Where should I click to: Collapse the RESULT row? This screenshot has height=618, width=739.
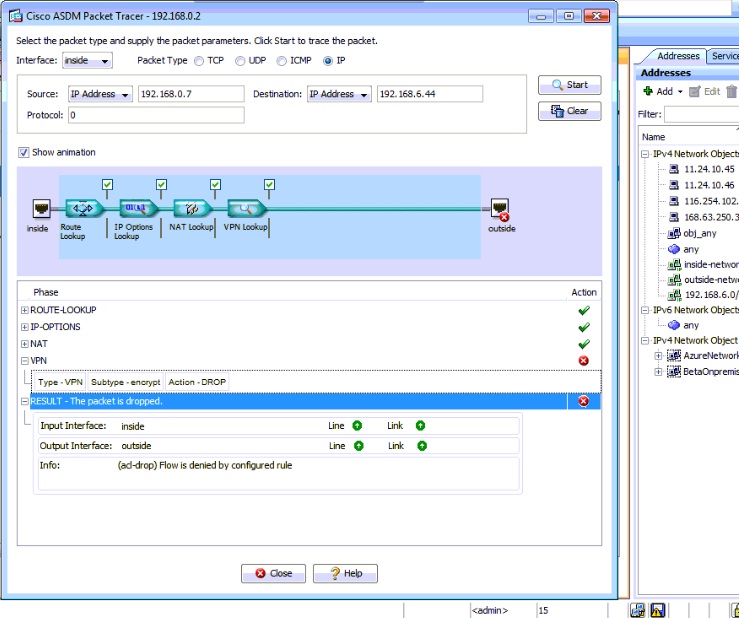[x=25, y=402]
